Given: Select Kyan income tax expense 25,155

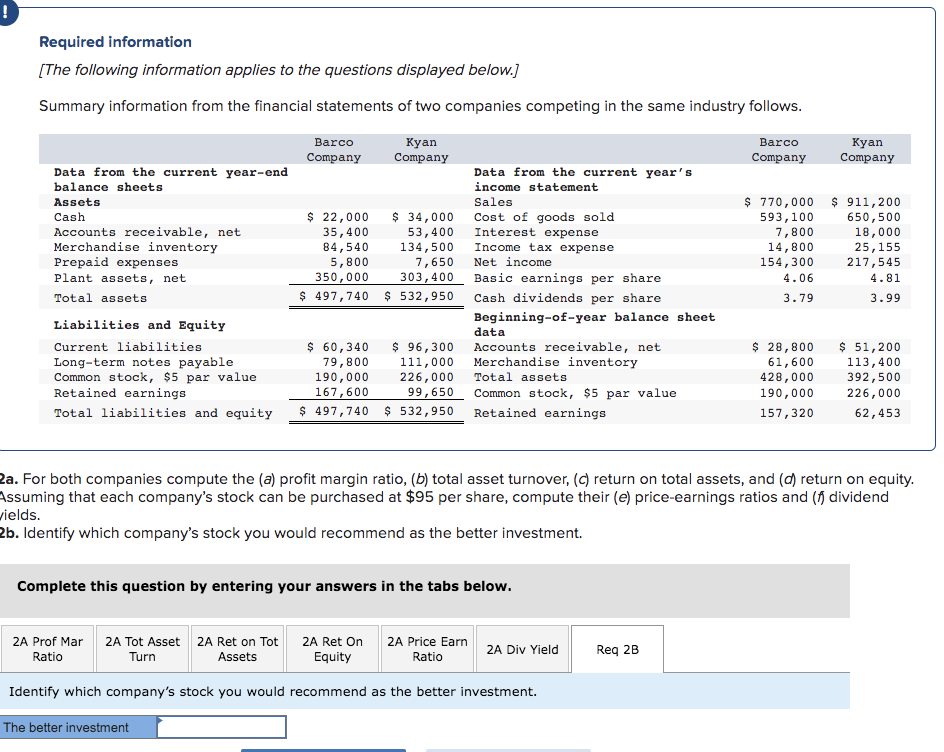Looking at the screenshot, I should click(878, 247).
